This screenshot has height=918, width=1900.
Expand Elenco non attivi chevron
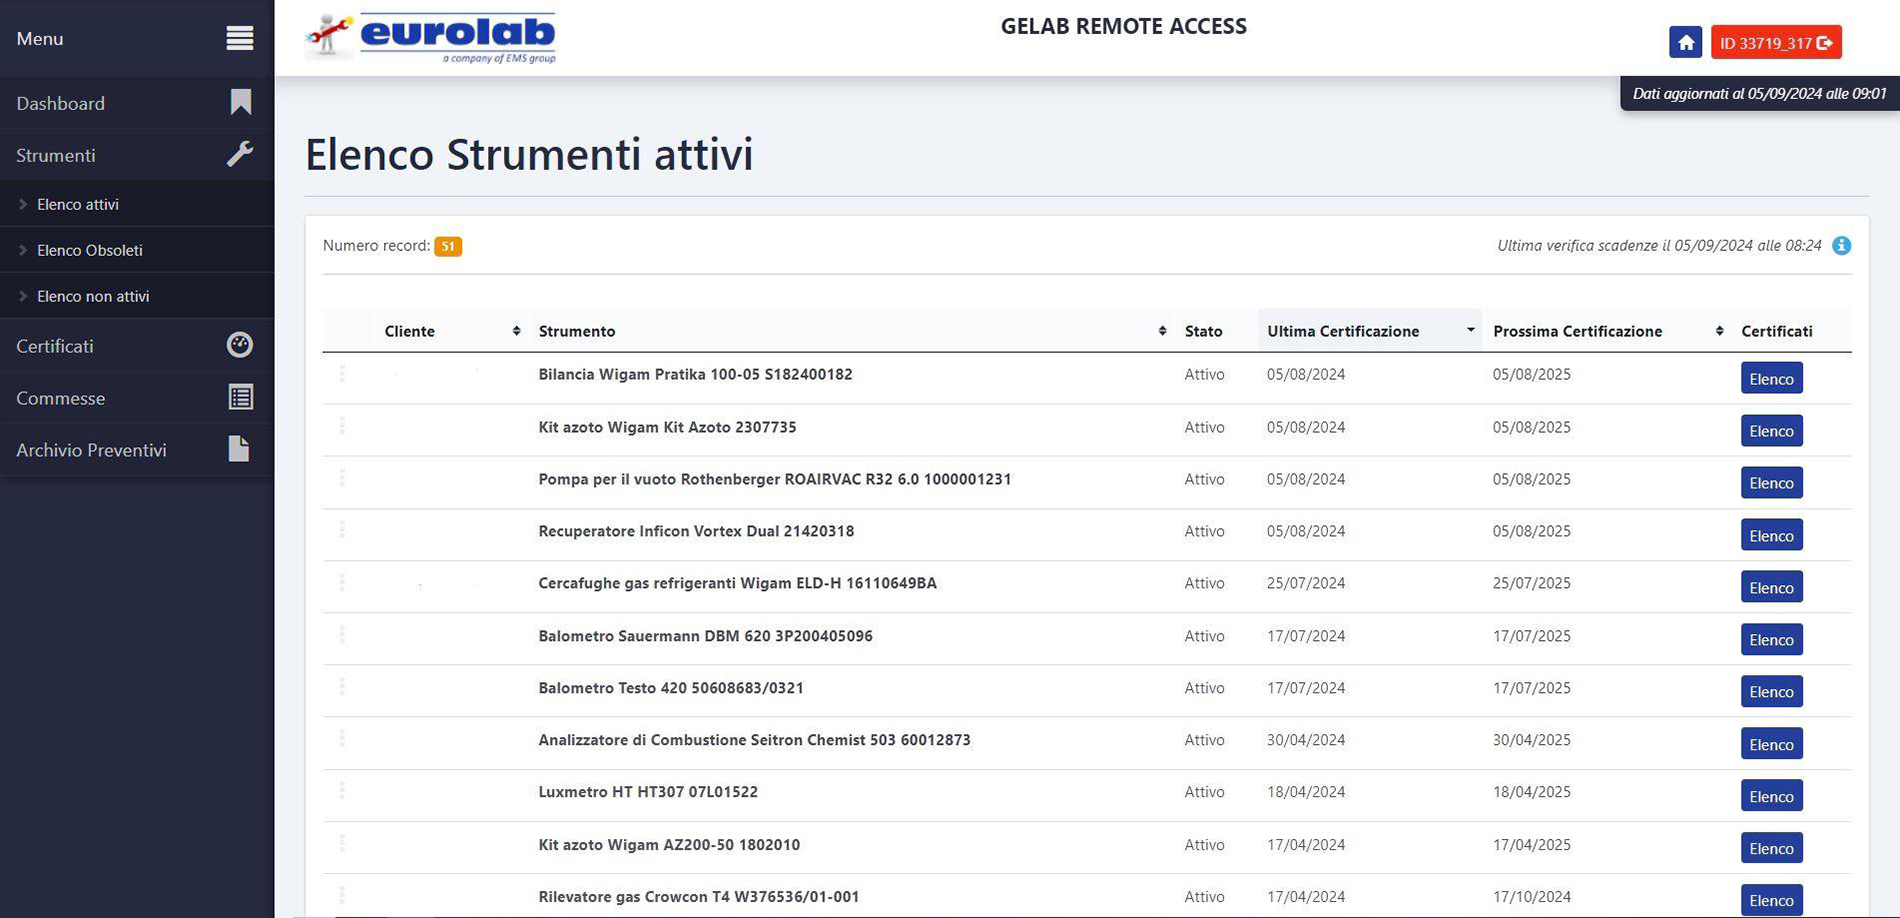click(23, 296)
